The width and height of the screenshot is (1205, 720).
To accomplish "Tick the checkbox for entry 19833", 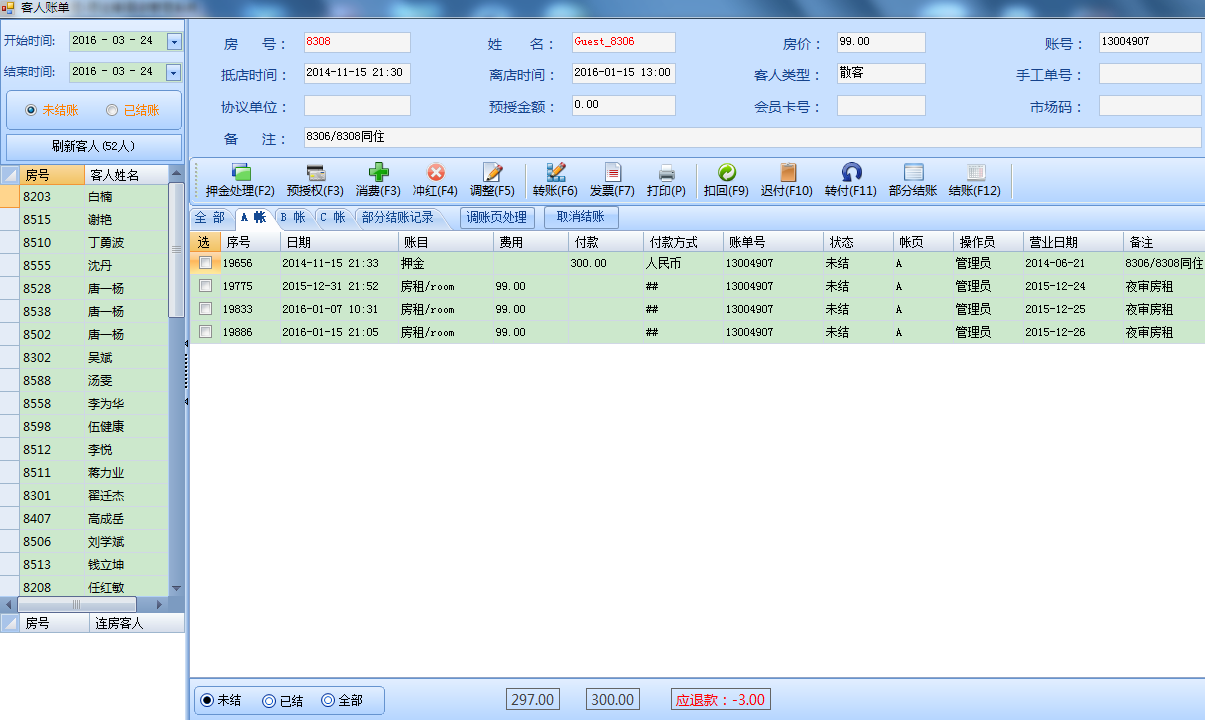I will [x=205, y=309].
